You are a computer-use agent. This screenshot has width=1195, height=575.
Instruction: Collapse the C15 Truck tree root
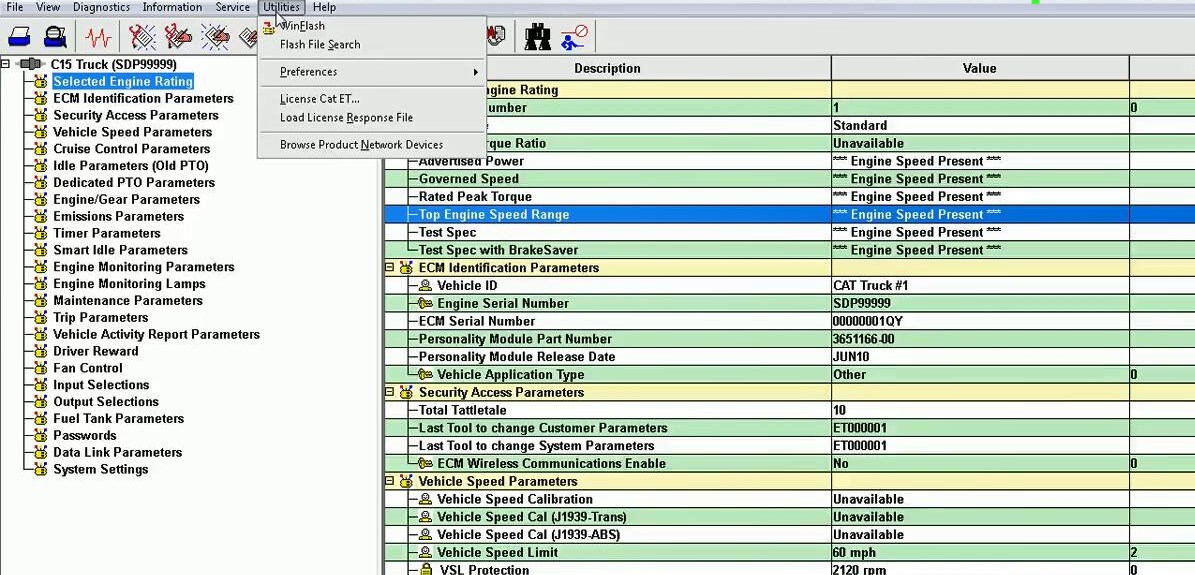[5, 65]
